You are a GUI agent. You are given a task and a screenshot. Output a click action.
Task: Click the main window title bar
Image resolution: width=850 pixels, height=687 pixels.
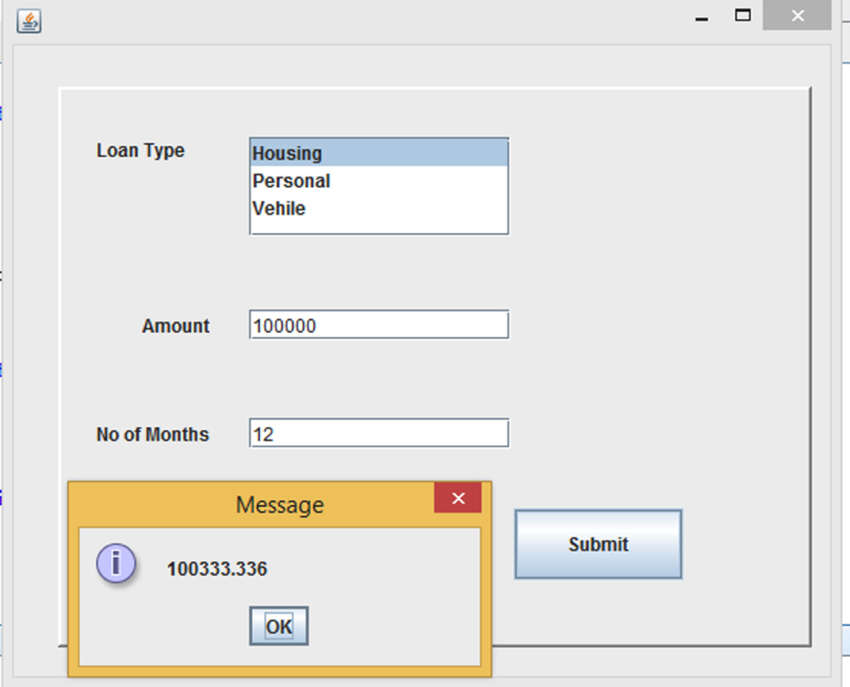400,16
